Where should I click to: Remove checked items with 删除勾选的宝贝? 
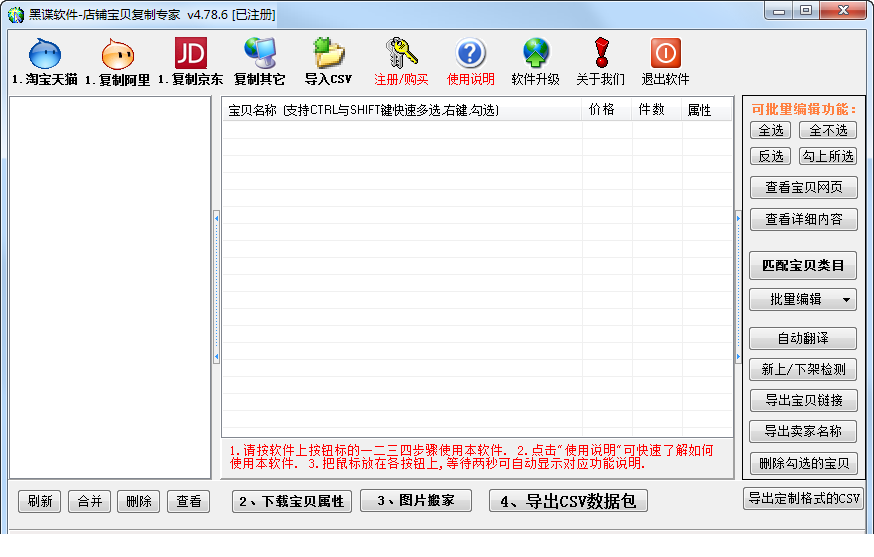coord(803,463)
